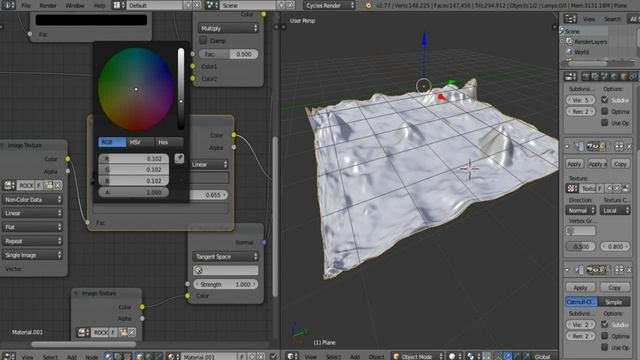Open Direction Normal dropdown in modifier

(580, 210)
